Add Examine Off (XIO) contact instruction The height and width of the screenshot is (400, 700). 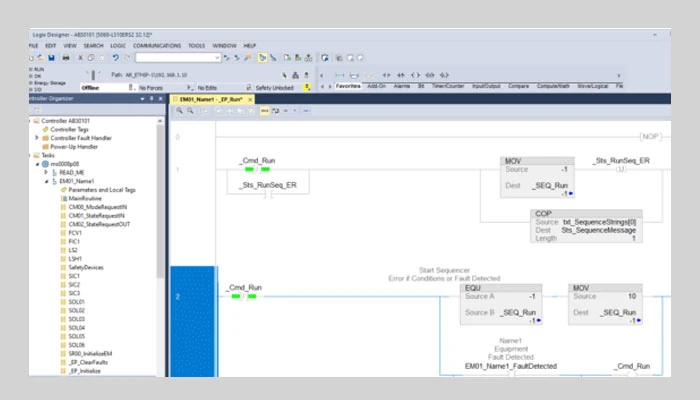click(401, 75)
